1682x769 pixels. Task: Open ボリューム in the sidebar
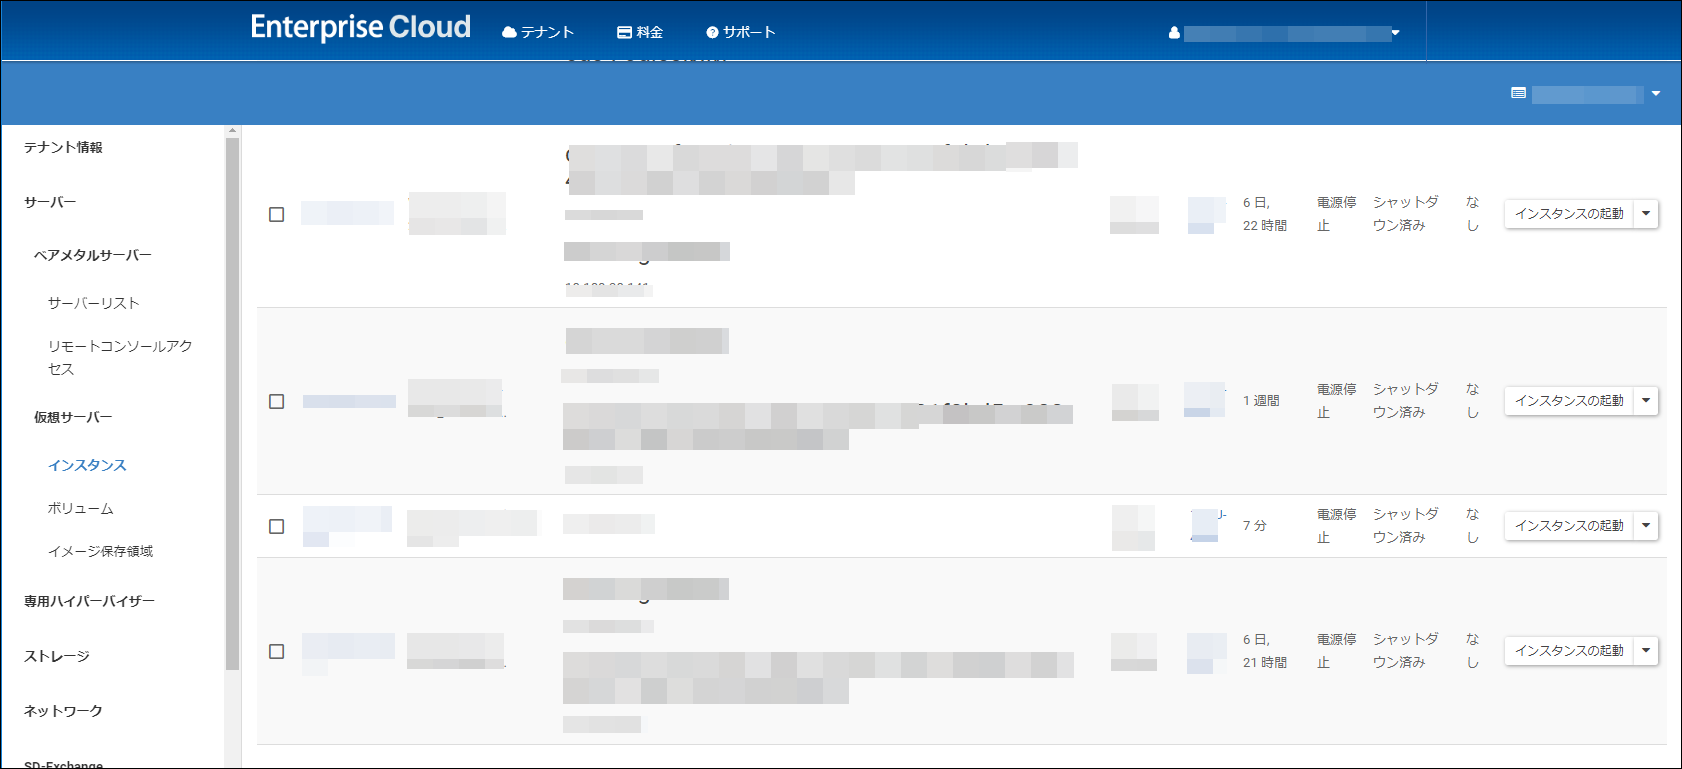tap(81, 508)
